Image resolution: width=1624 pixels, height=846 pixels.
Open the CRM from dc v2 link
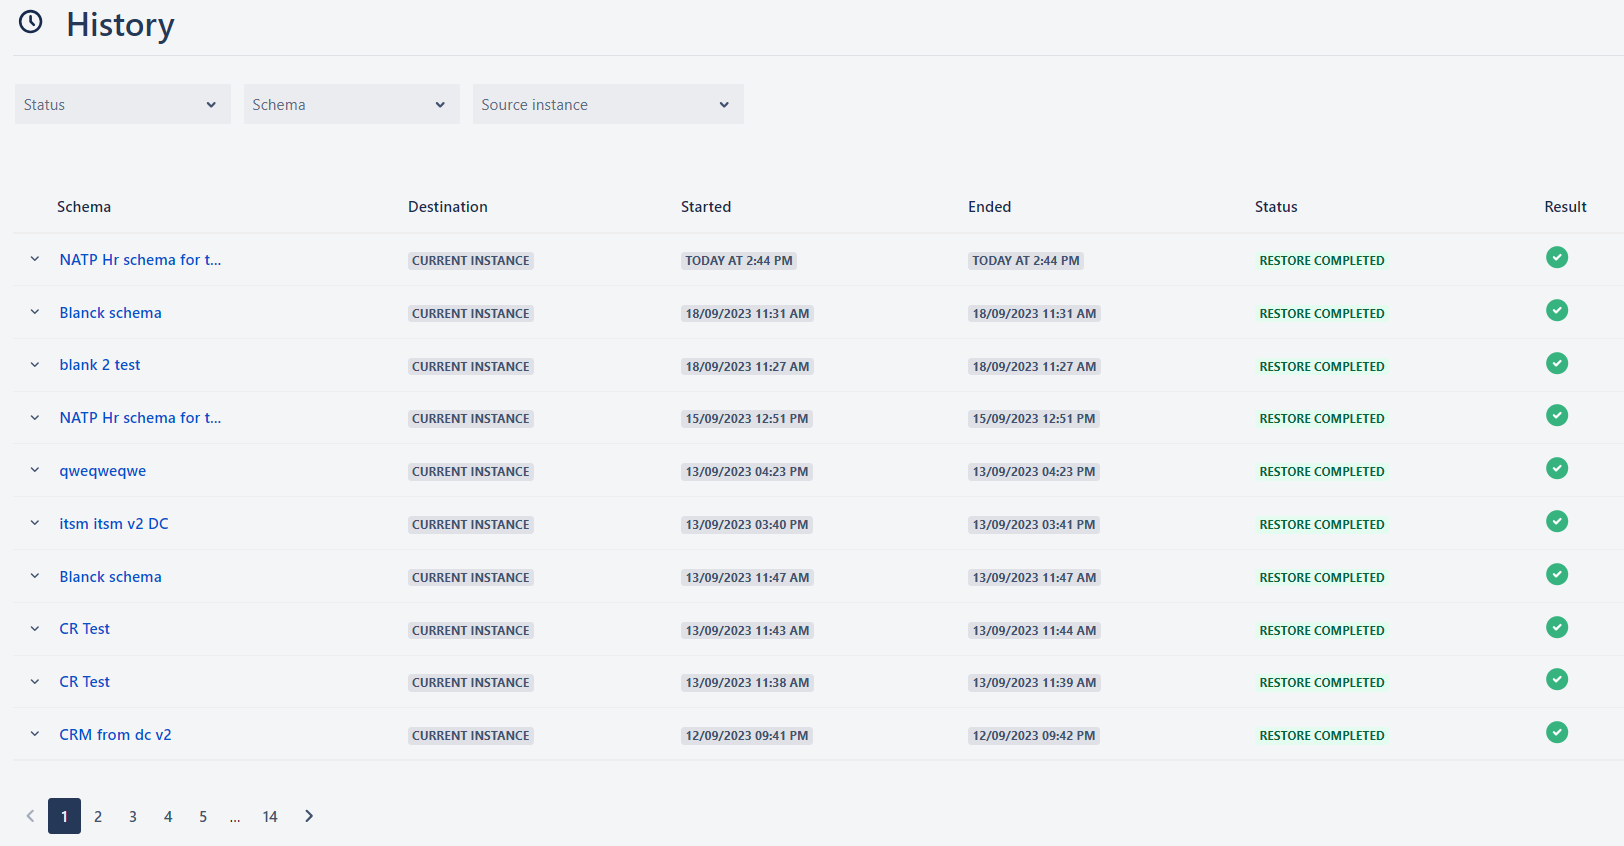tap(115, 735)
